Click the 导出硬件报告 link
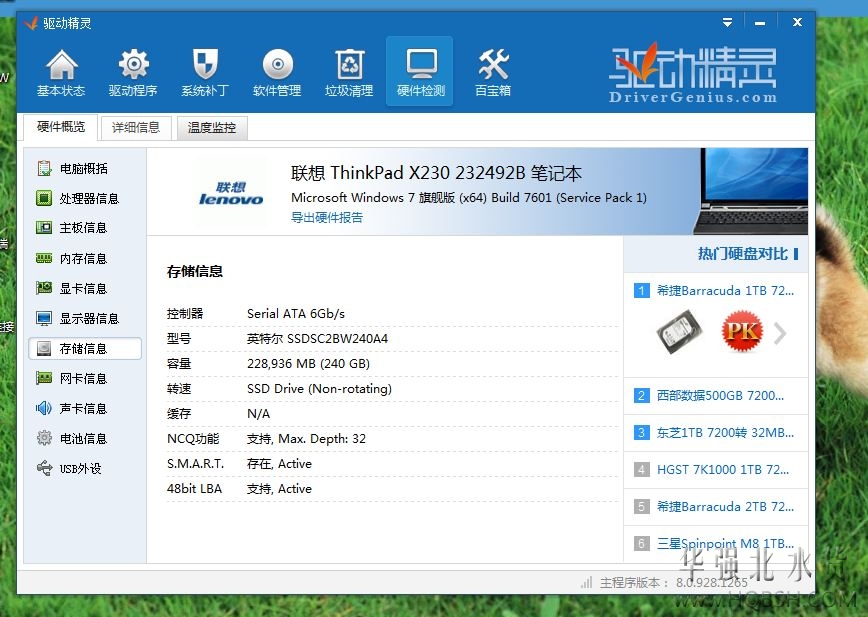The height and width of the screenshot is (617, 868). click(x=327, y=217)
